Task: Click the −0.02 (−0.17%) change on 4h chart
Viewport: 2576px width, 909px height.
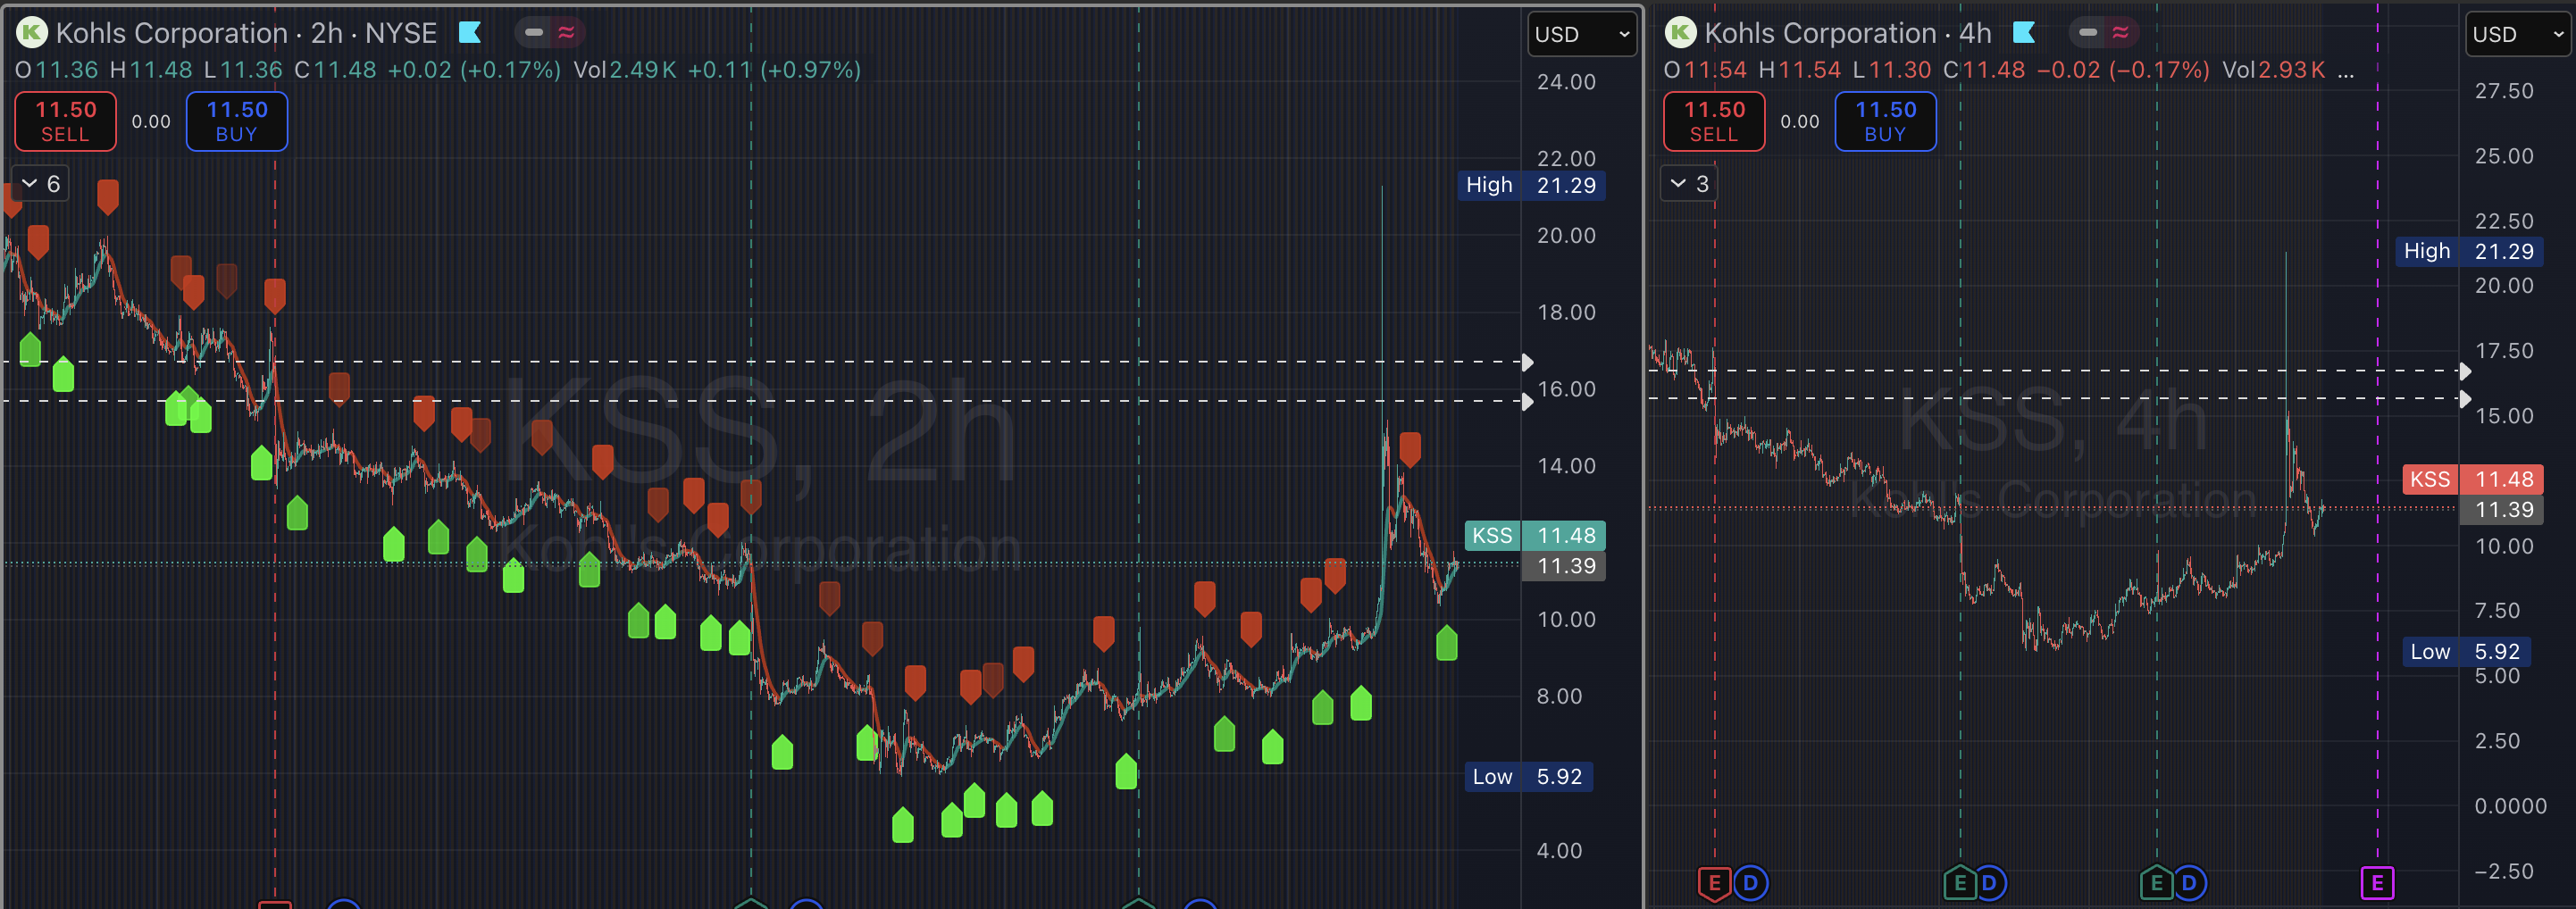Action: (x=2123, y=70)
